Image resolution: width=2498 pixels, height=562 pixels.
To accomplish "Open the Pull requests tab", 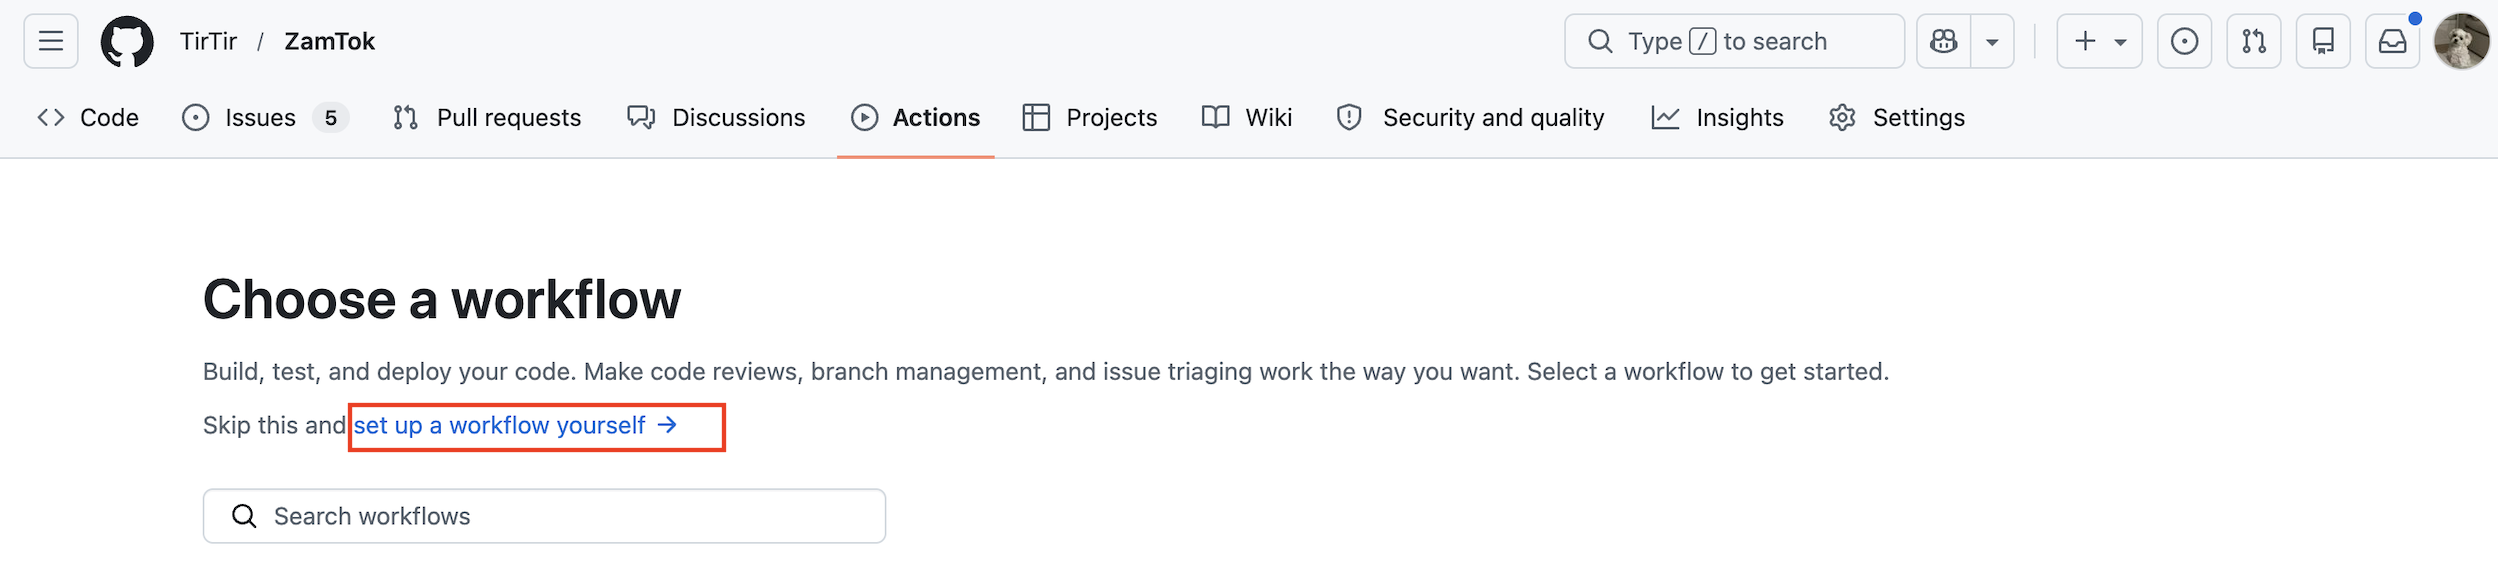I will pyautogui.click(x=487, y=118).
